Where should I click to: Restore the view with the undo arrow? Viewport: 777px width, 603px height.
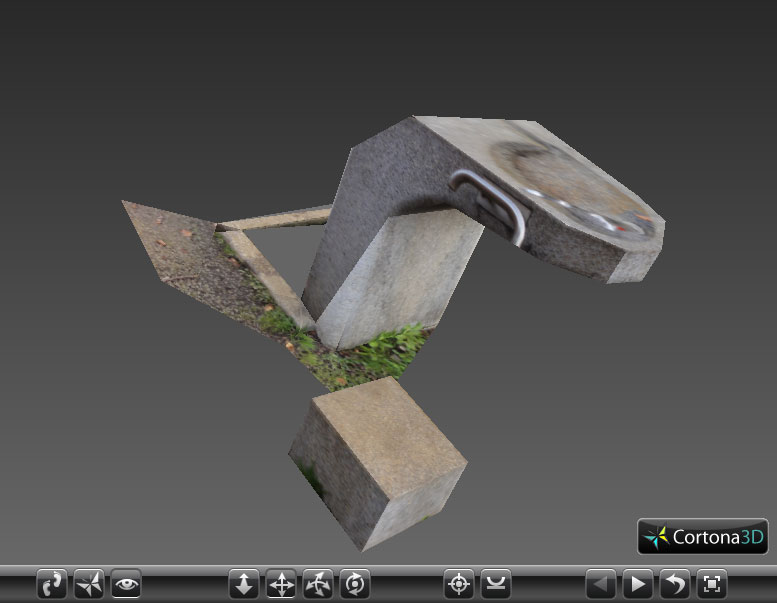click(675, 584)
